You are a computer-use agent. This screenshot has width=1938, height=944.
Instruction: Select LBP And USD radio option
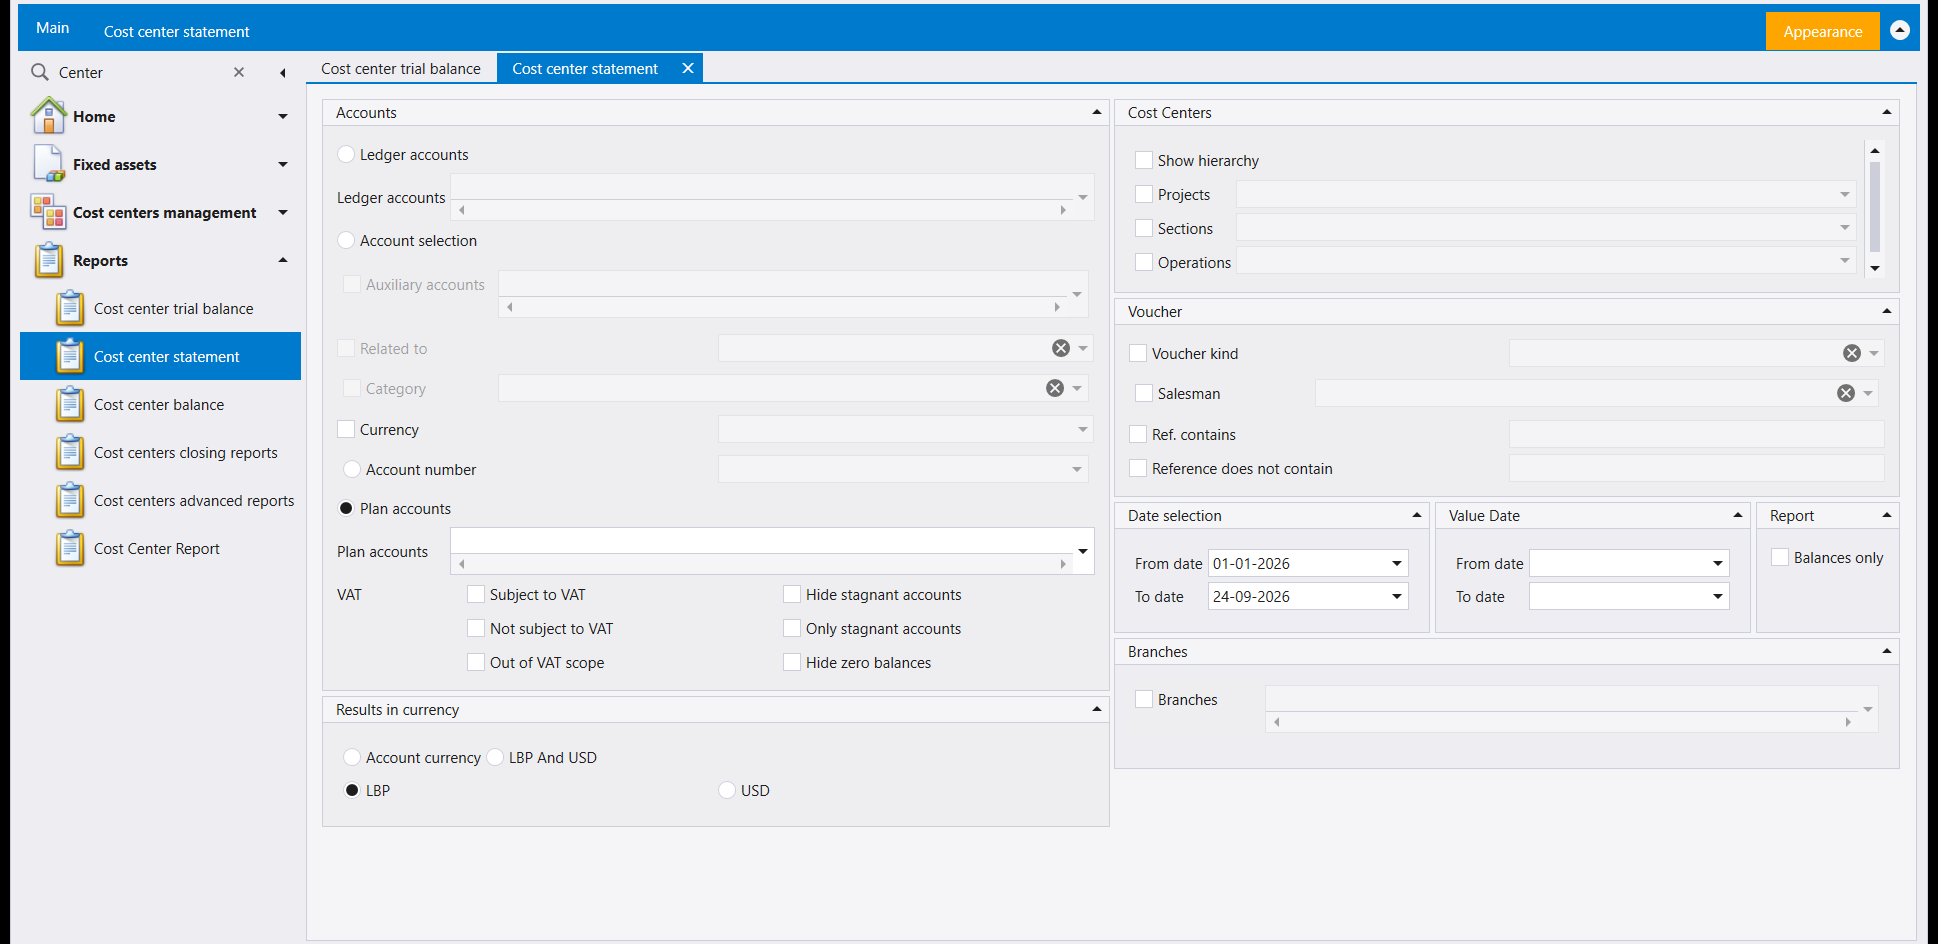(495, 757)
